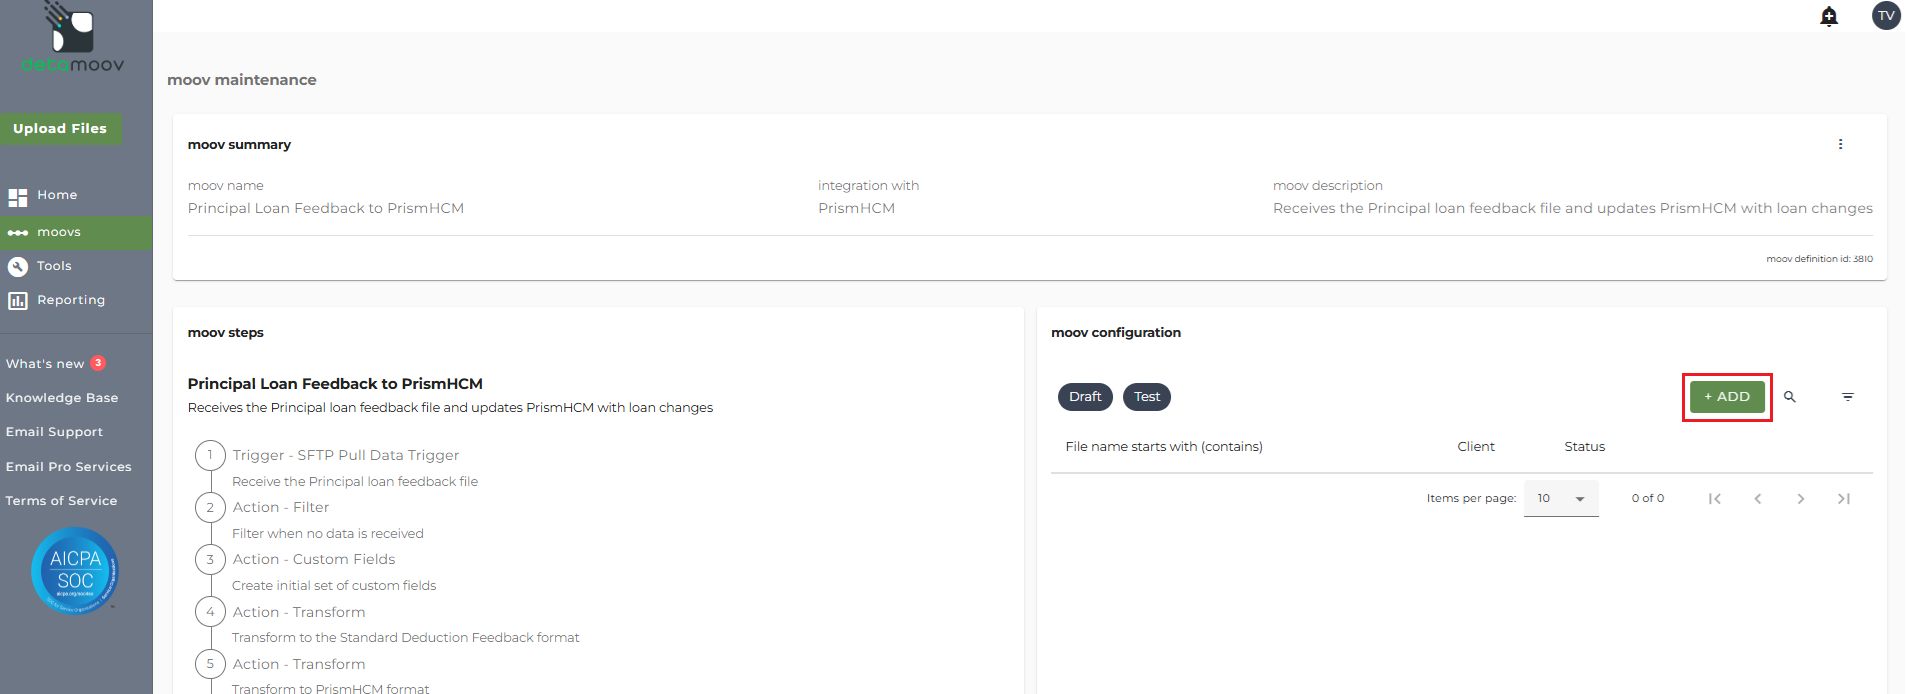
Task: Click the moovs dots icon in sidebar
Action: click(x=18, y=233)
